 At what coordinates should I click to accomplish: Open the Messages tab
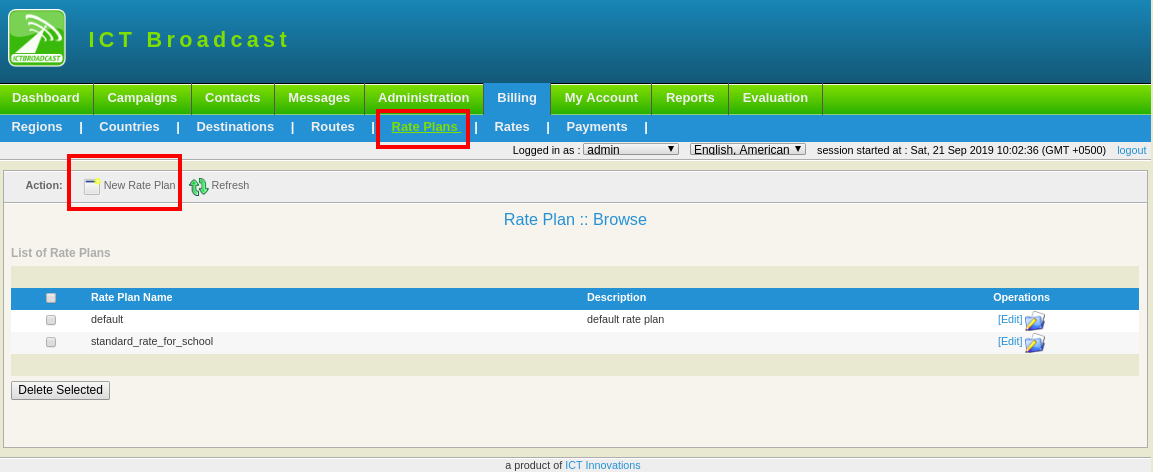[319, 99]
